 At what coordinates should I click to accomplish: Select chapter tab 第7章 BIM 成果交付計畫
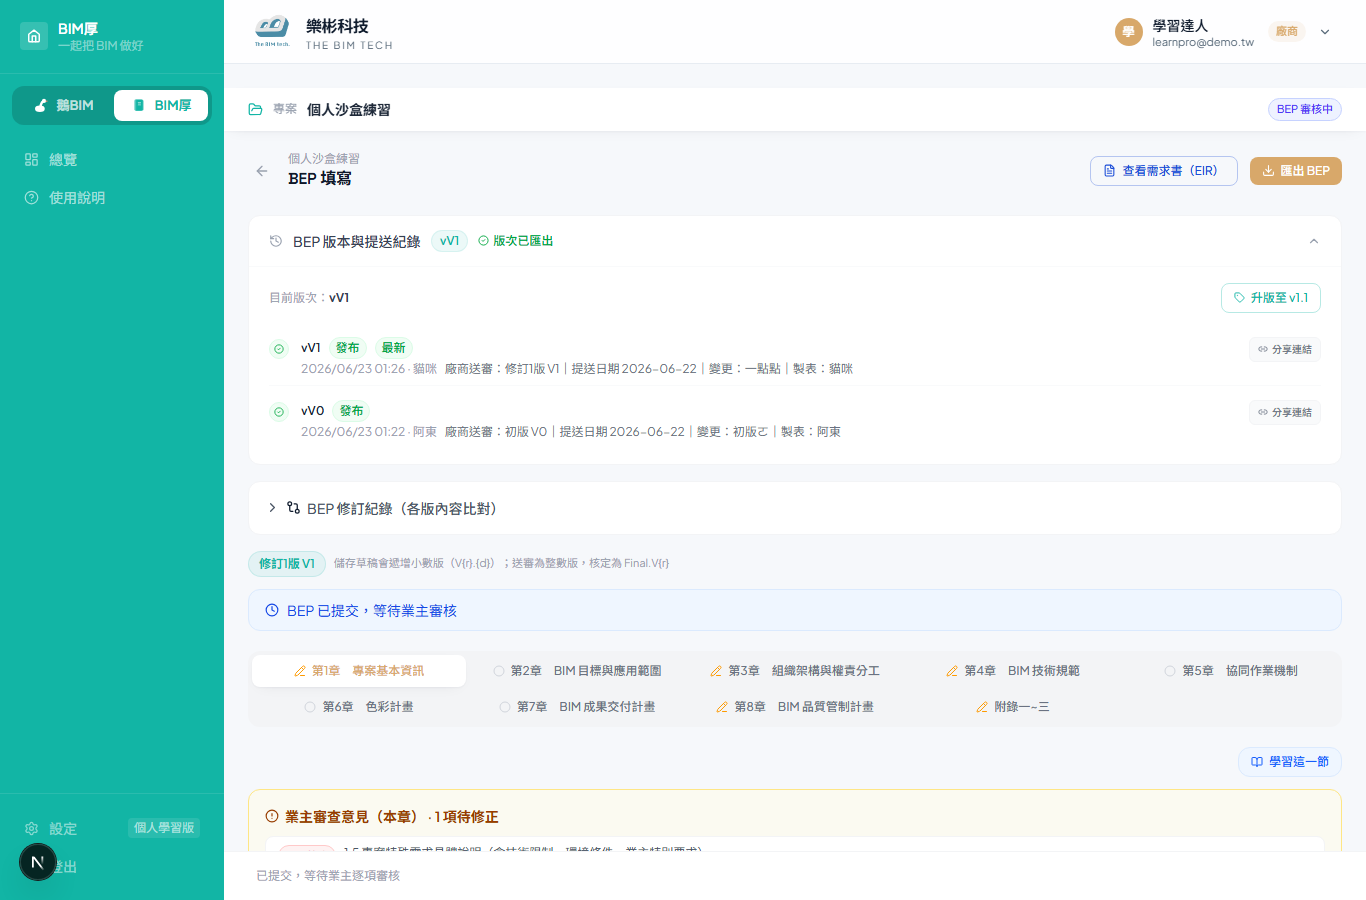577,707
